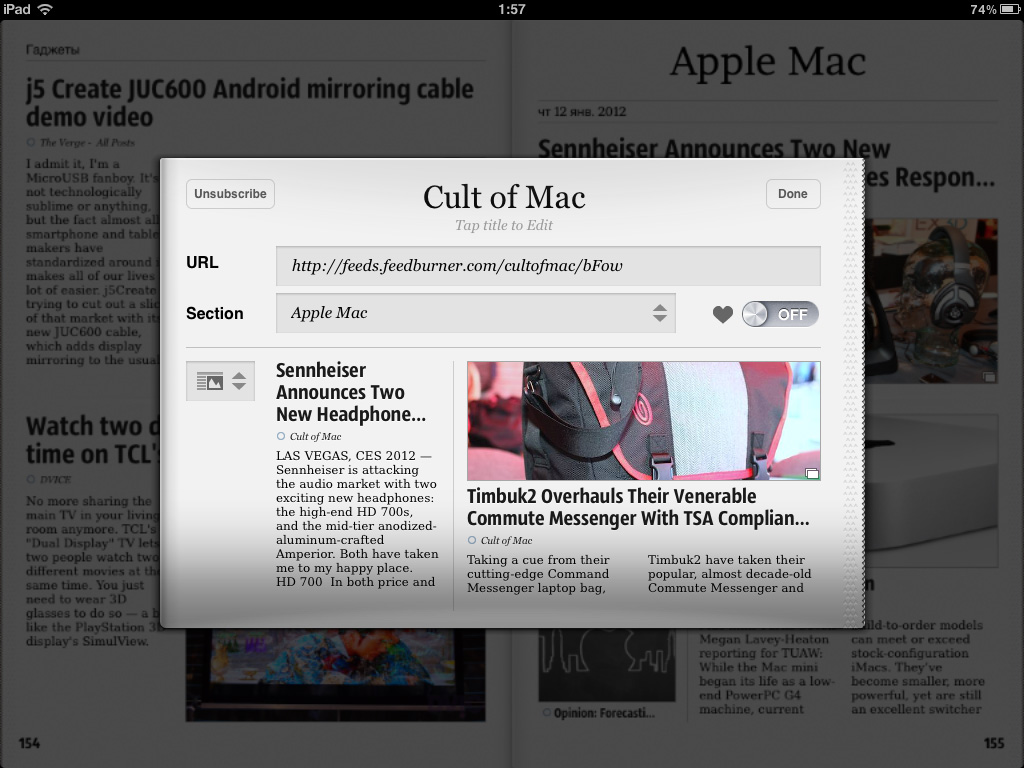Tap the Tap title to Edit hint

(504, 225)
